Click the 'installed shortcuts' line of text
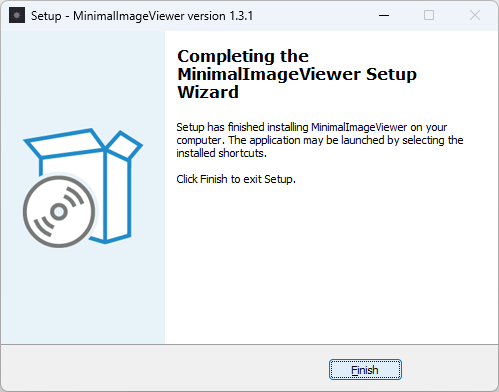The width and height of the screenshot is (499, 392). [x=221, y=153]
